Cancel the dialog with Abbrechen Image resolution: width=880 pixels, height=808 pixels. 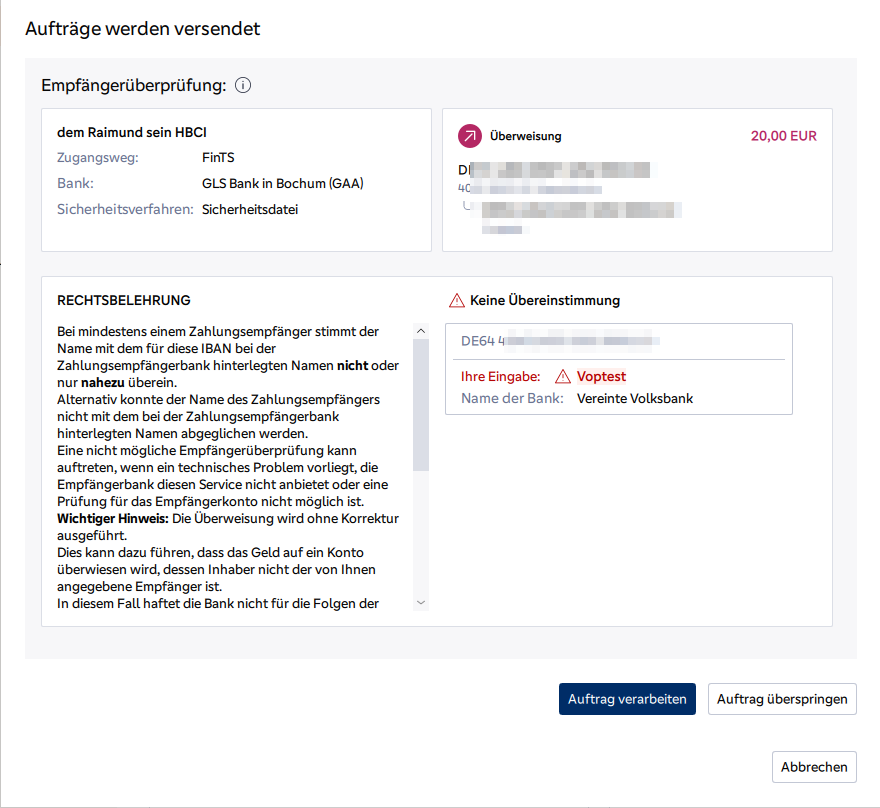pos(814,767)
